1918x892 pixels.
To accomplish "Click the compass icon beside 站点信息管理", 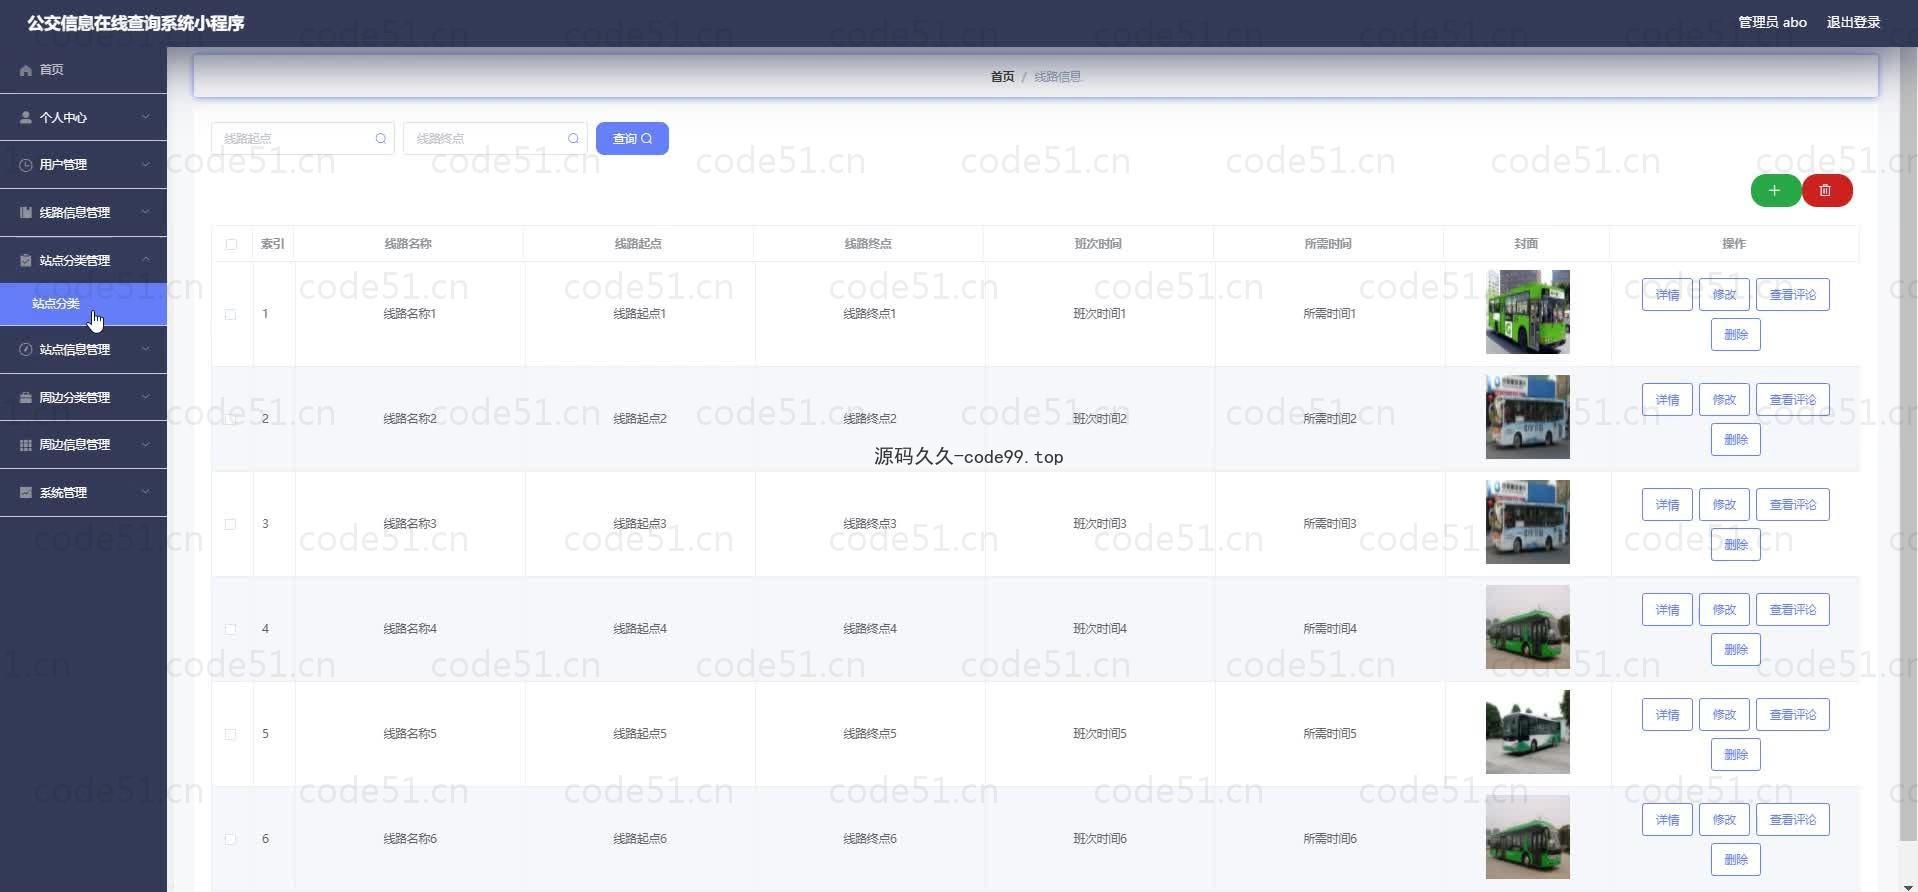I will coord(26,349).
